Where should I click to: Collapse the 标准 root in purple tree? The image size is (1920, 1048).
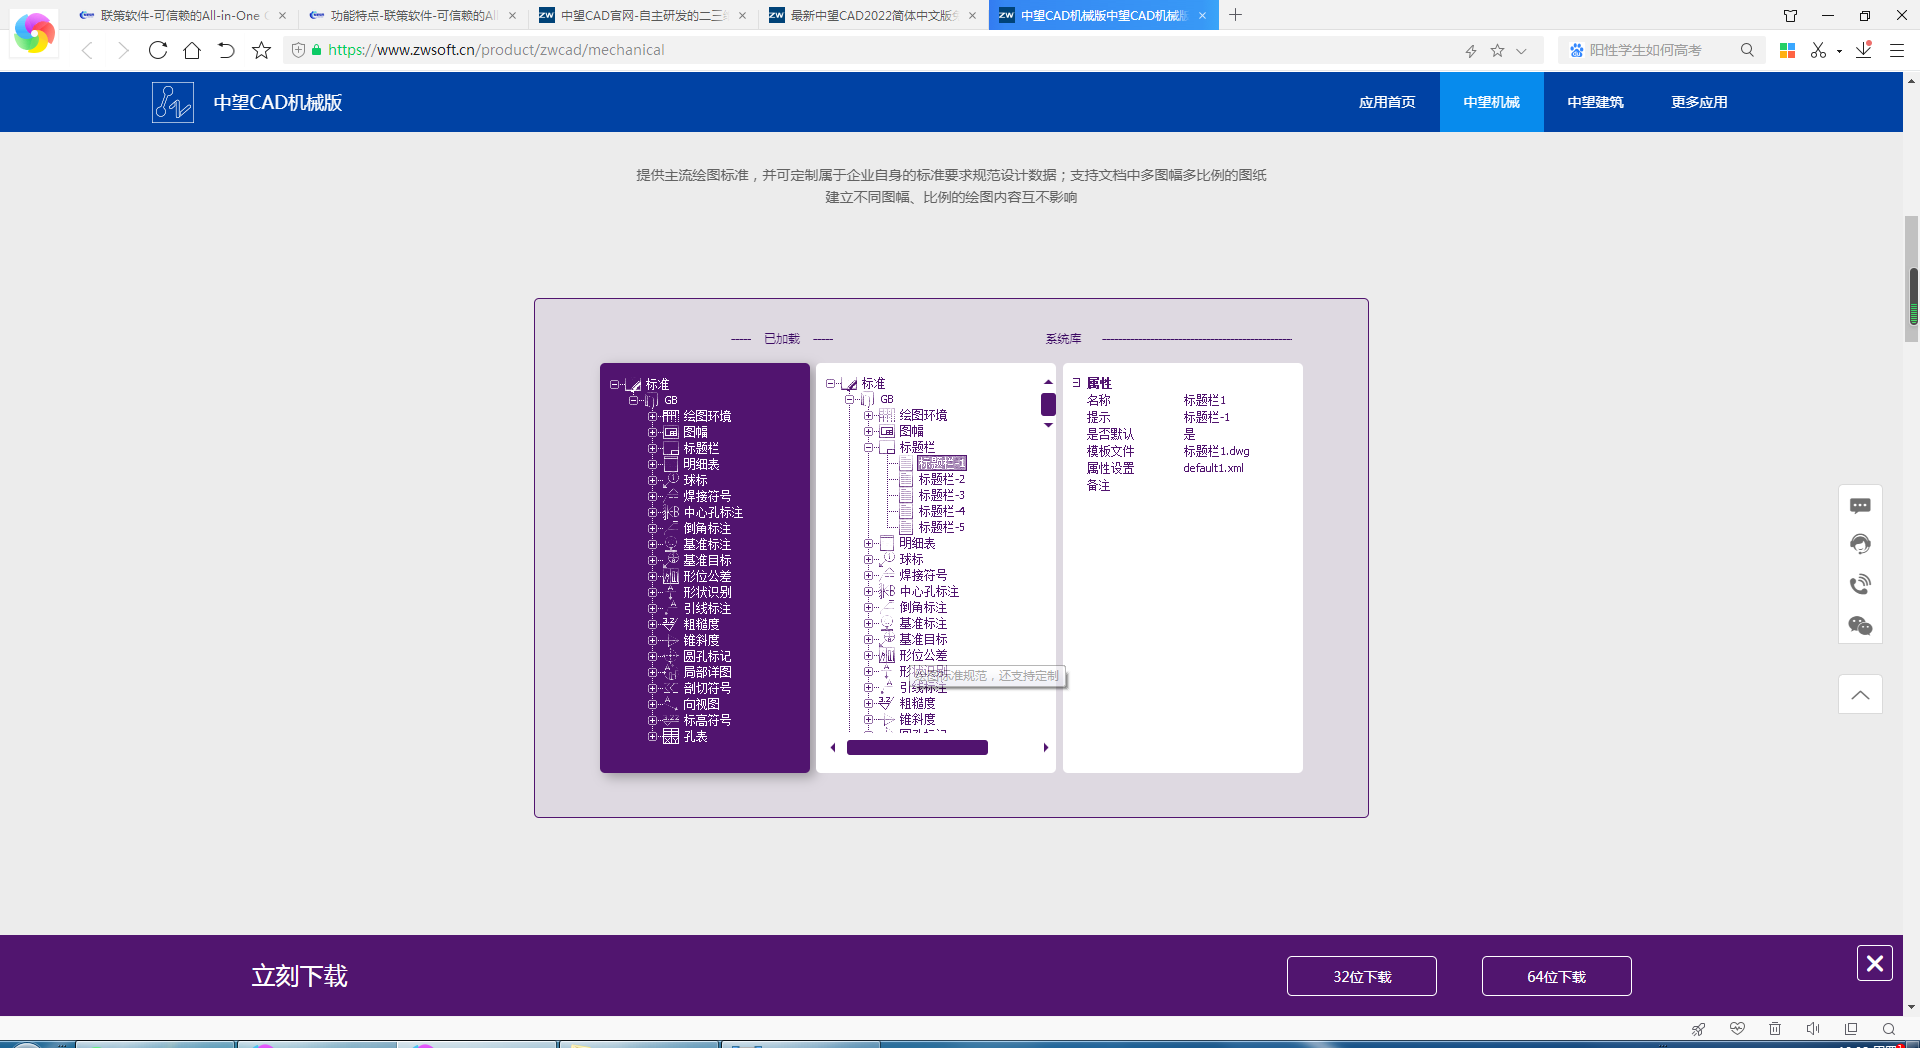click(x=614, y=384)
